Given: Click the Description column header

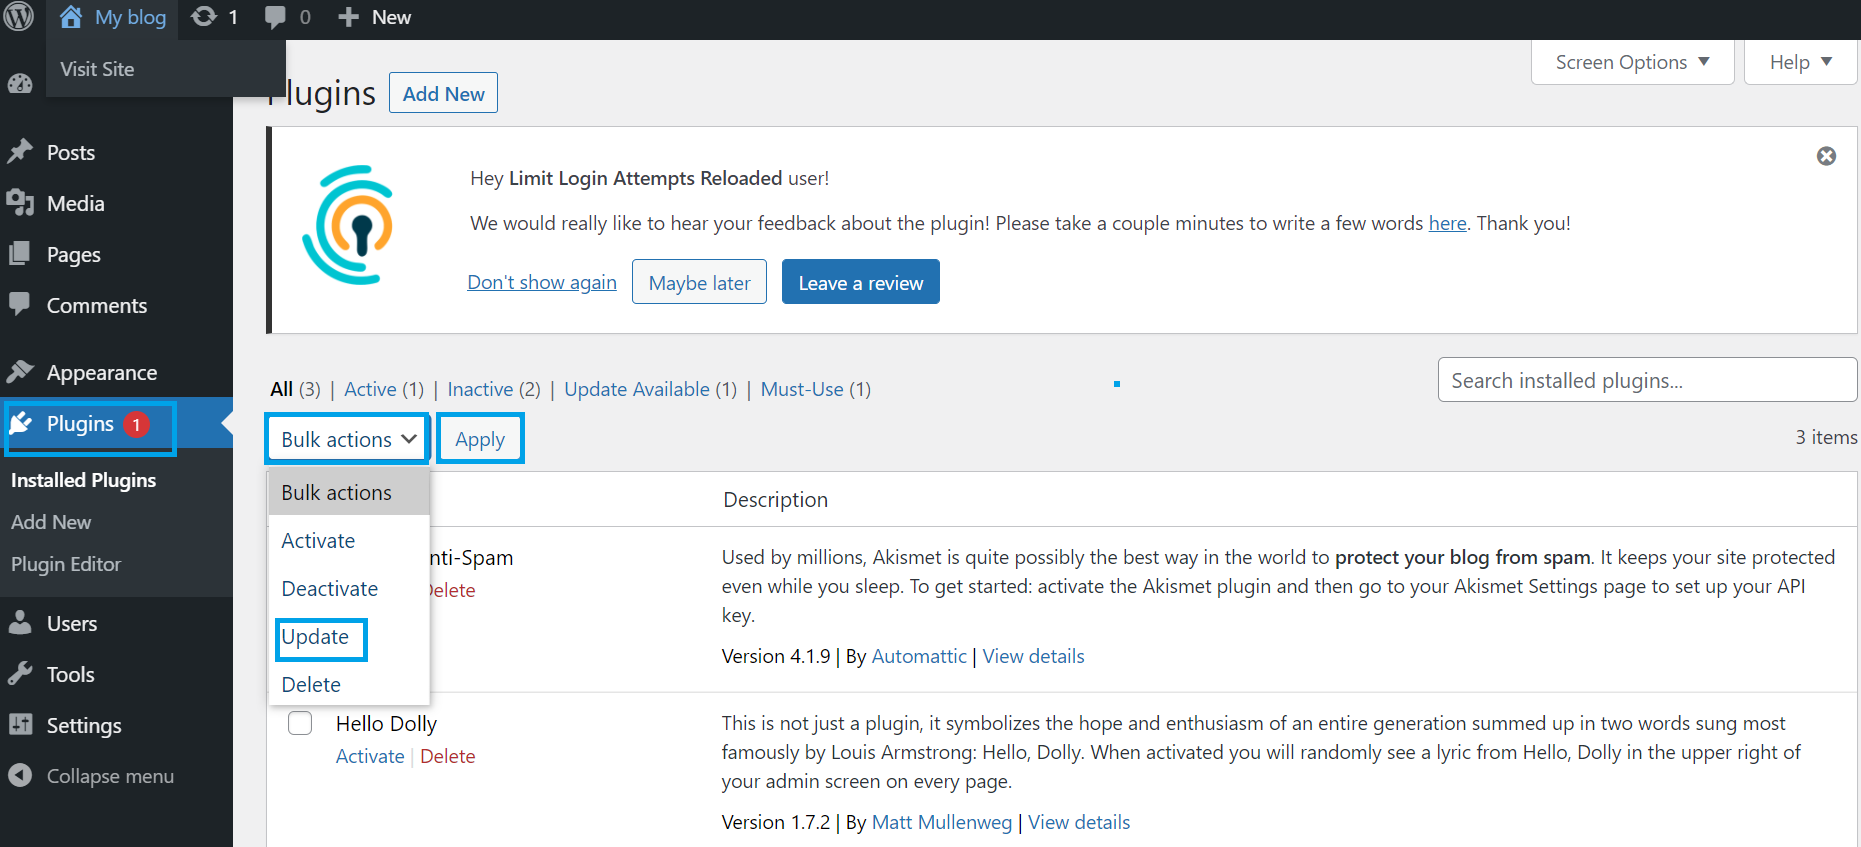Looking at the screenshot, I should [776, 499].
